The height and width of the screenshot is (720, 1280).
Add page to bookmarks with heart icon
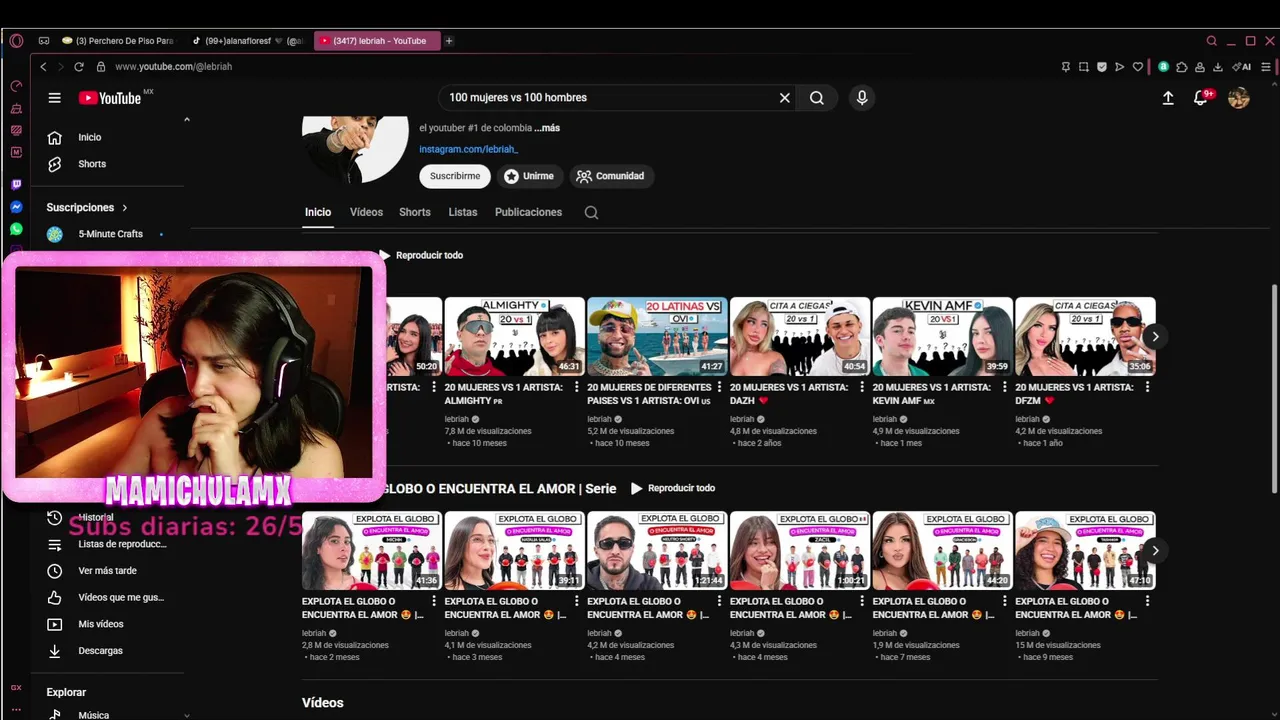pyautogui.click(x=1138, y=67)
